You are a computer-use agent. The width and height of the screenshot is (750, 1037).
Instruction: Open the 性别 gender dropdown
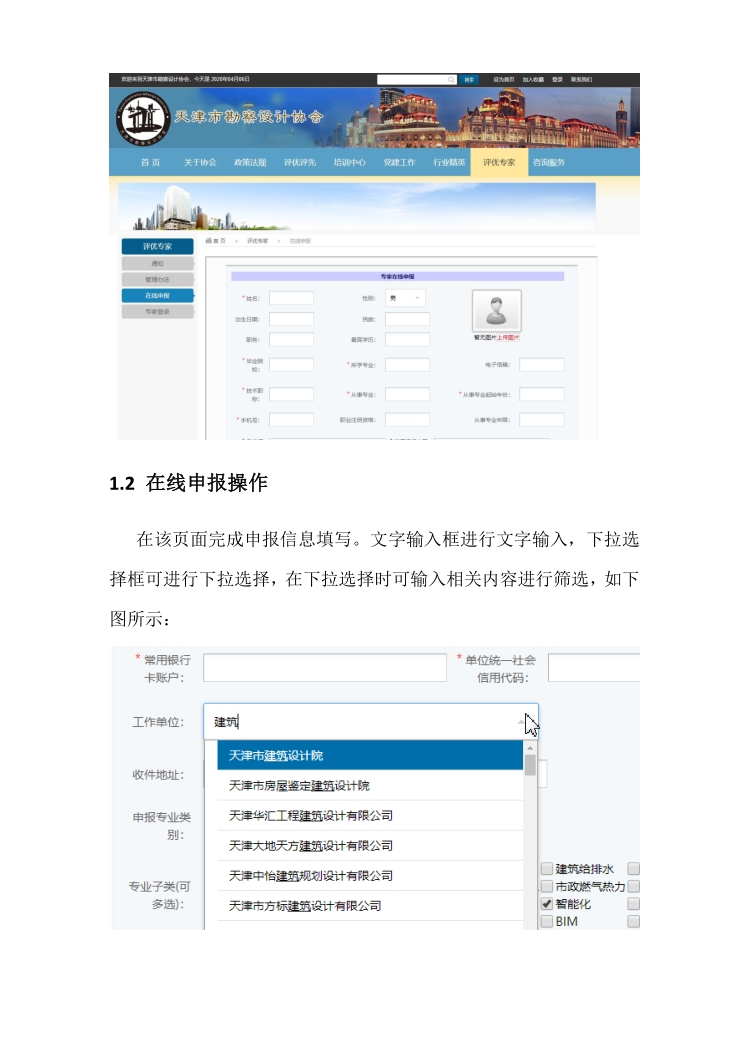tap(405, 298)
